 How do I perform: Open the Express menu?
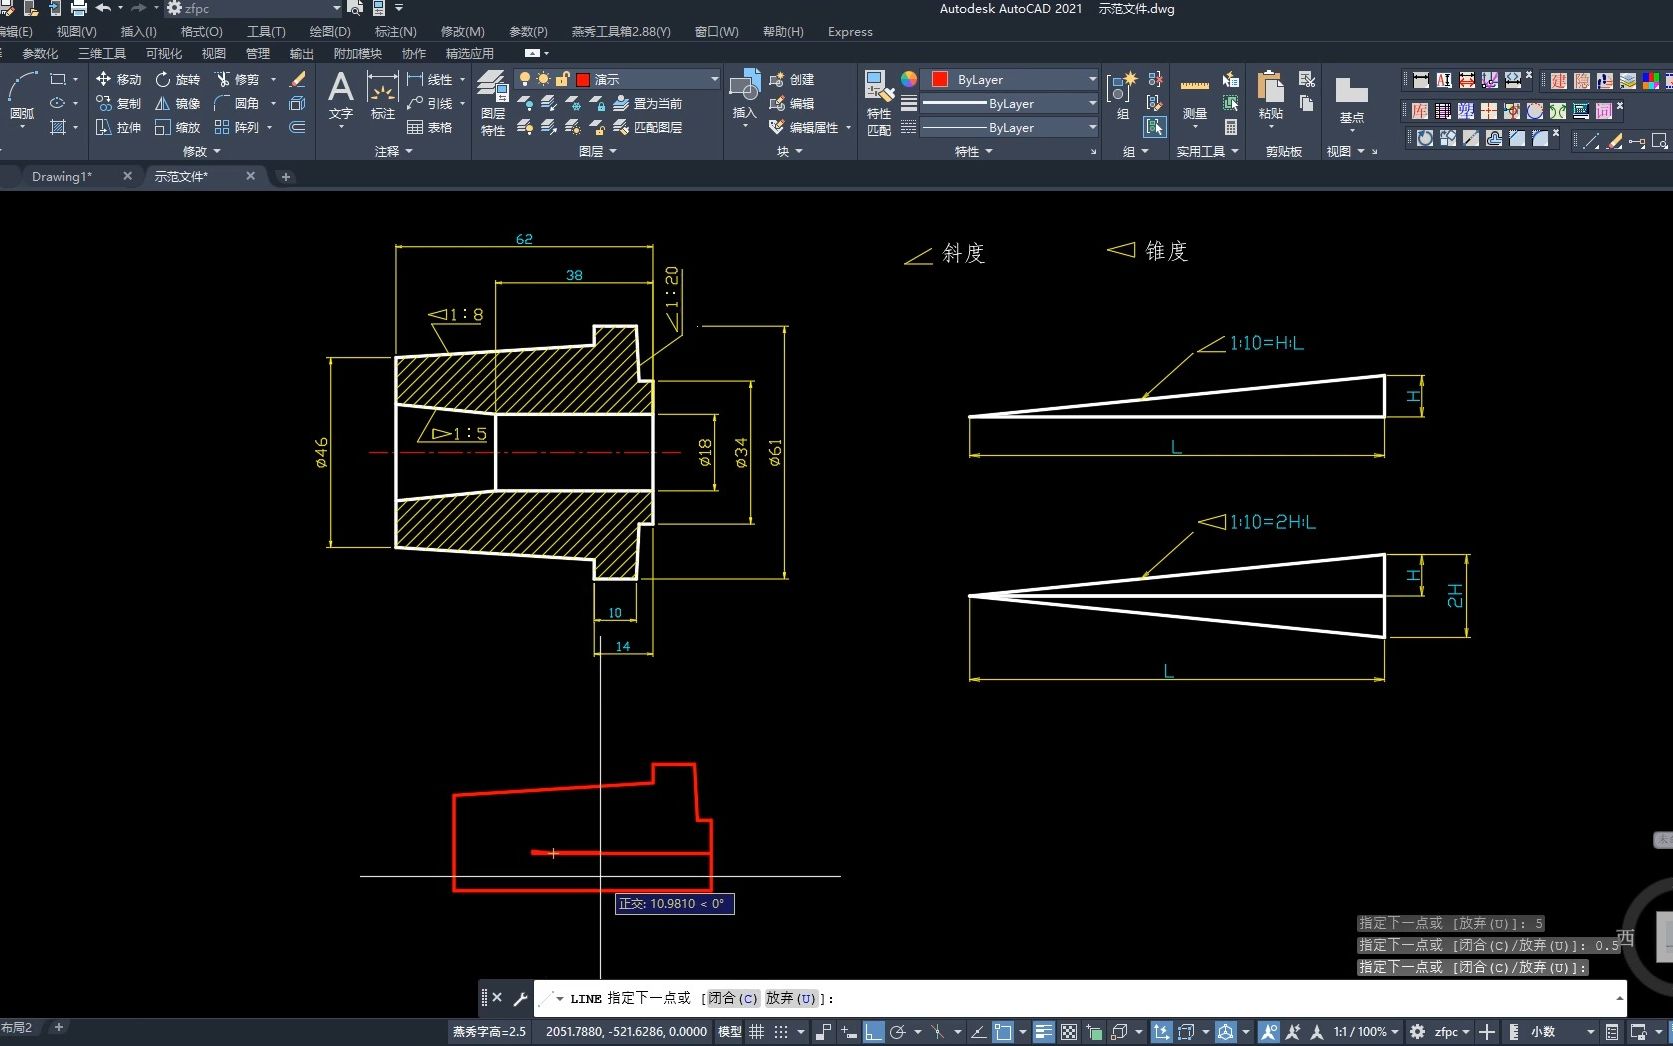coord(850,31)
